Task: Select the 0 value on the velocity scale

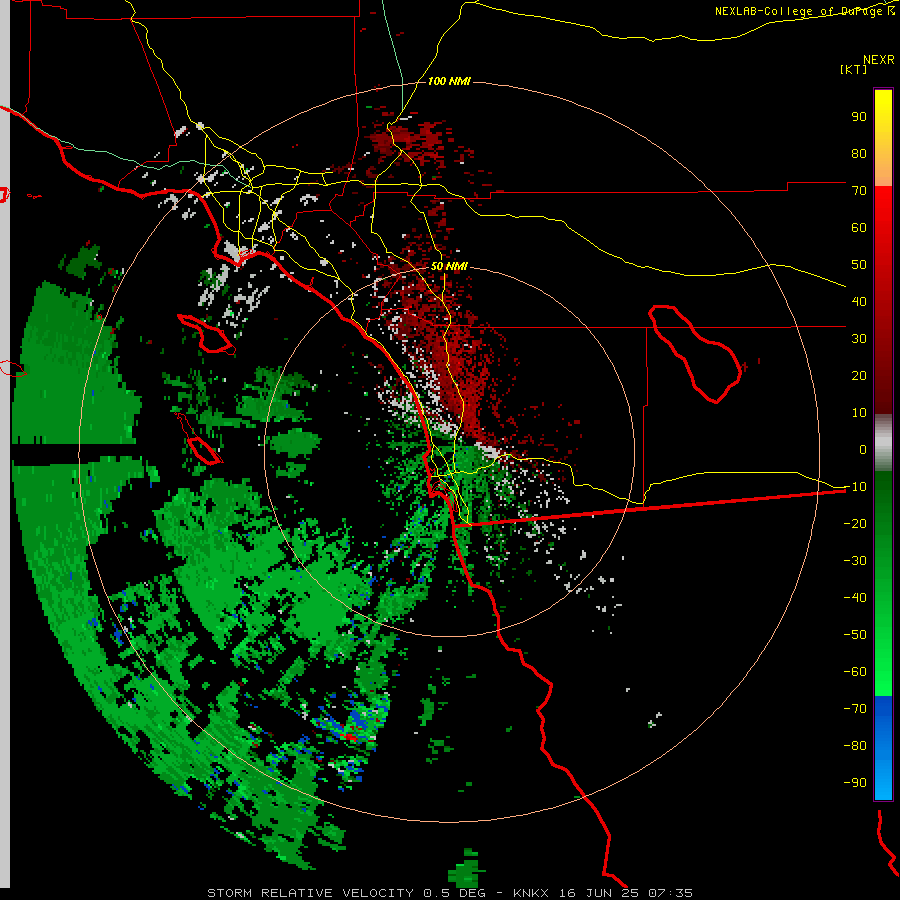Action: click(x=863, y=450)
